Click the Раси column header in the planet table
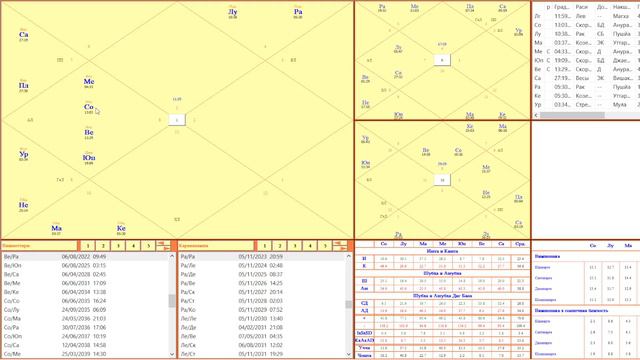 click(x=582, y=7)
